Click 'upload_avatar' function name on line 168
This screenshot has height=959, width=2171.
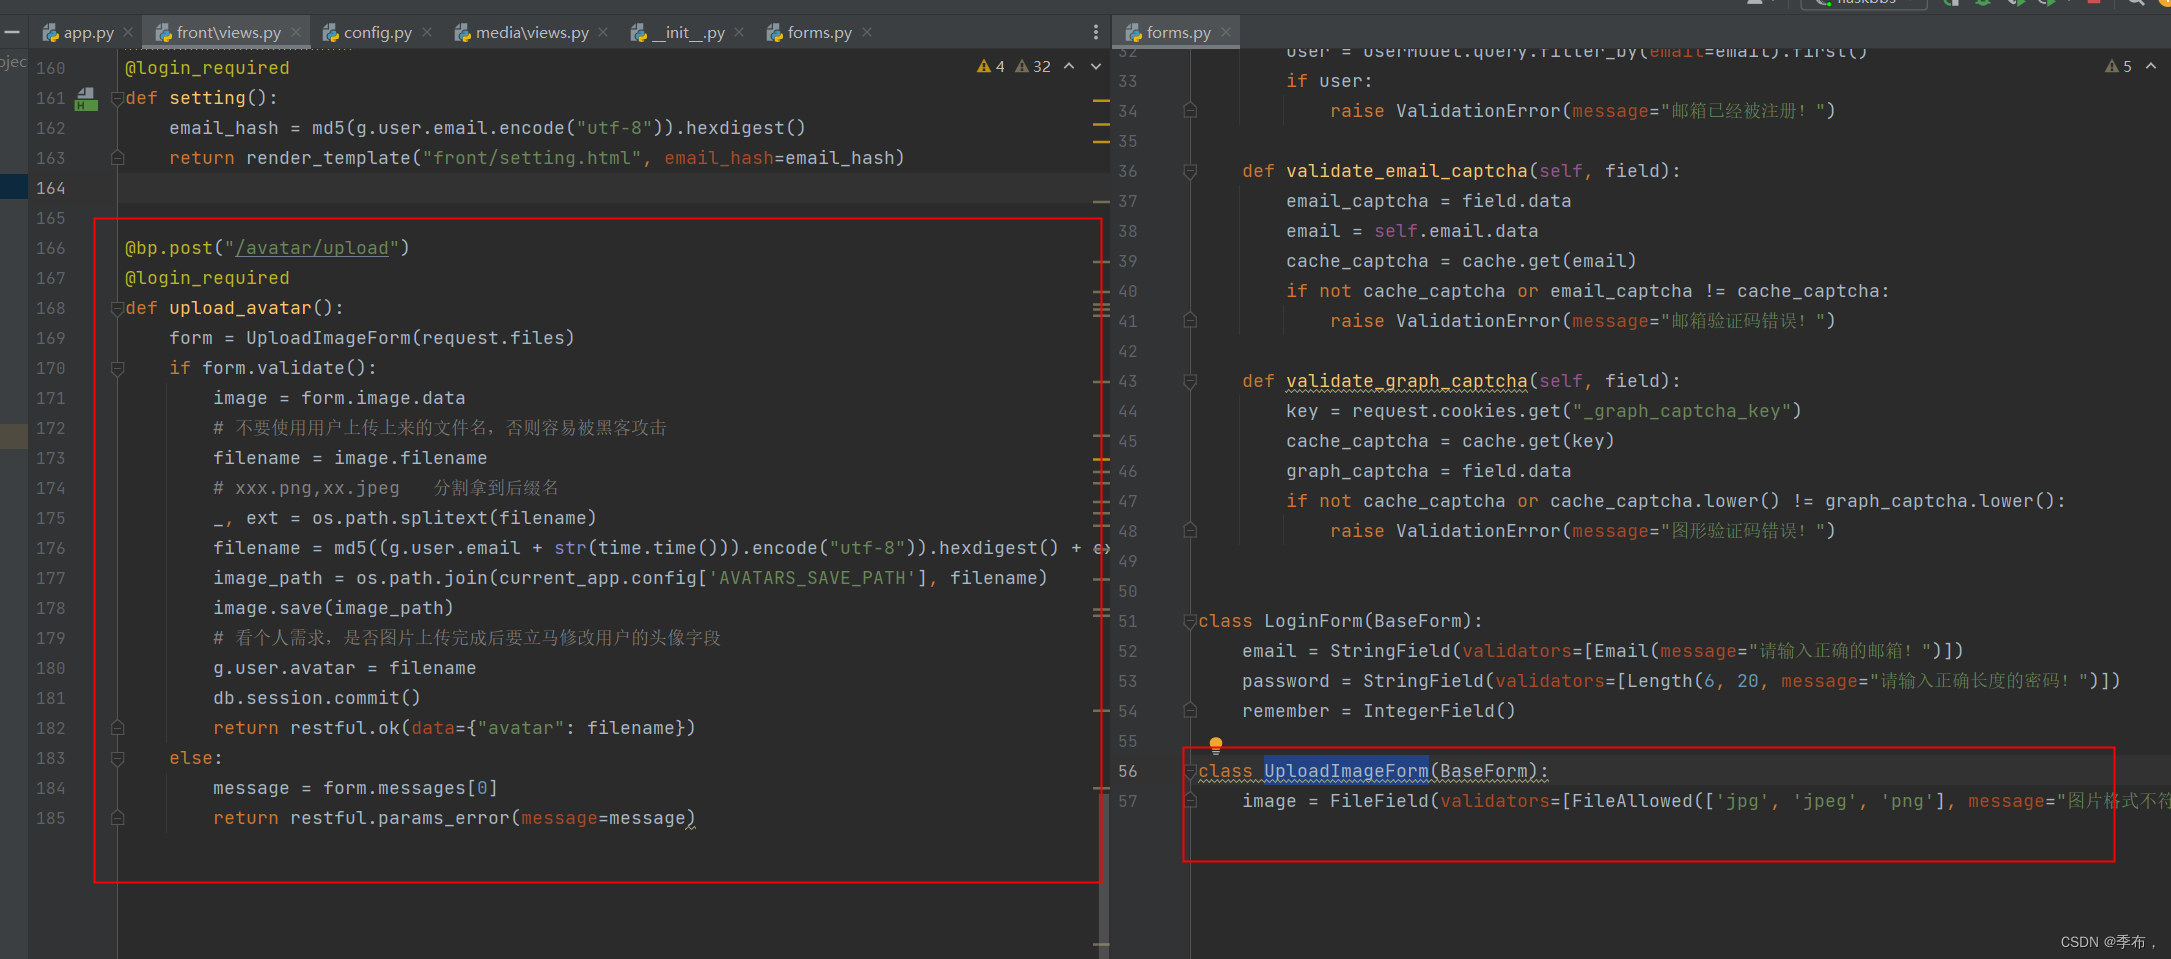(x=240, y=308)
